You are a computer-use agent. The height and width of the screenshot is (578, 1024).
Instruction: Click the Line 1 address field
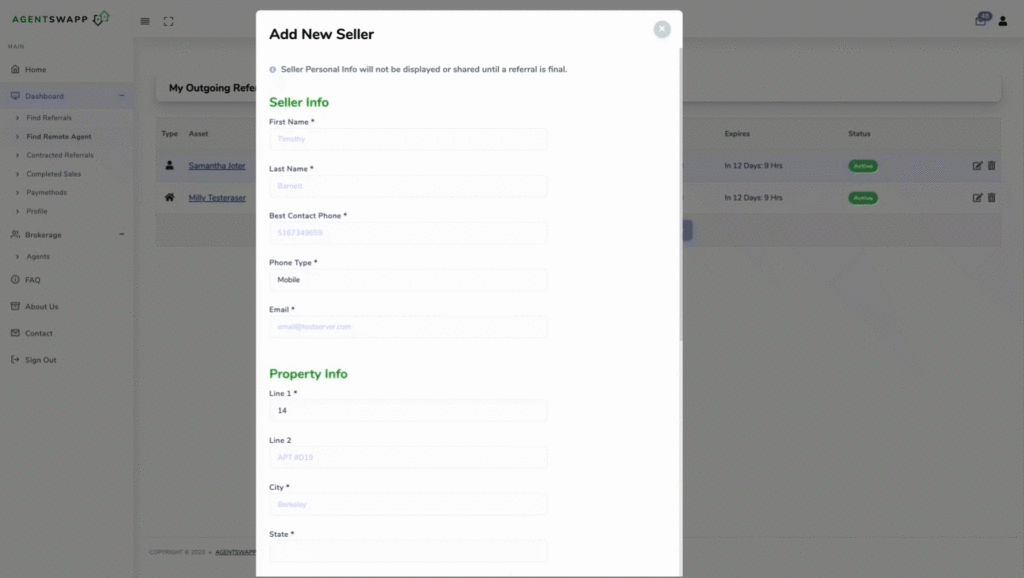408,411
